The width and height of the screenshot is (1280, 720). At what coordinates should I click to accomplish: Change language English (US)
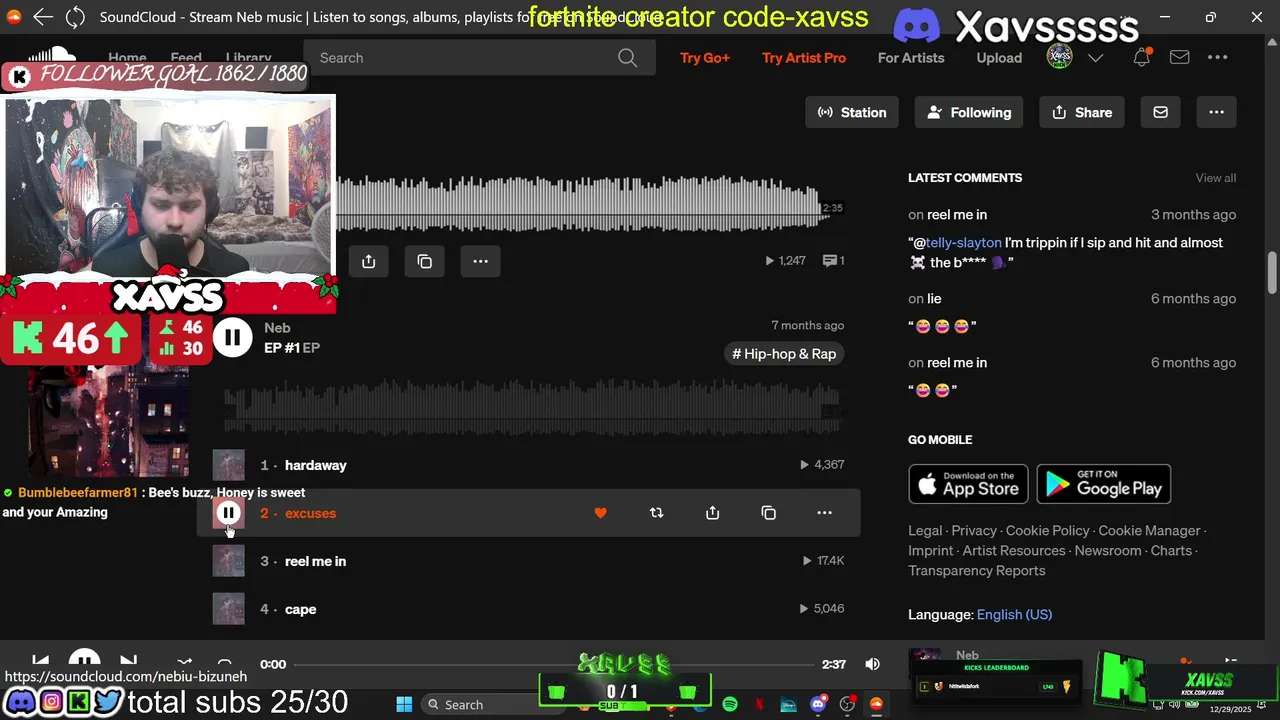tap(1014, 615)
